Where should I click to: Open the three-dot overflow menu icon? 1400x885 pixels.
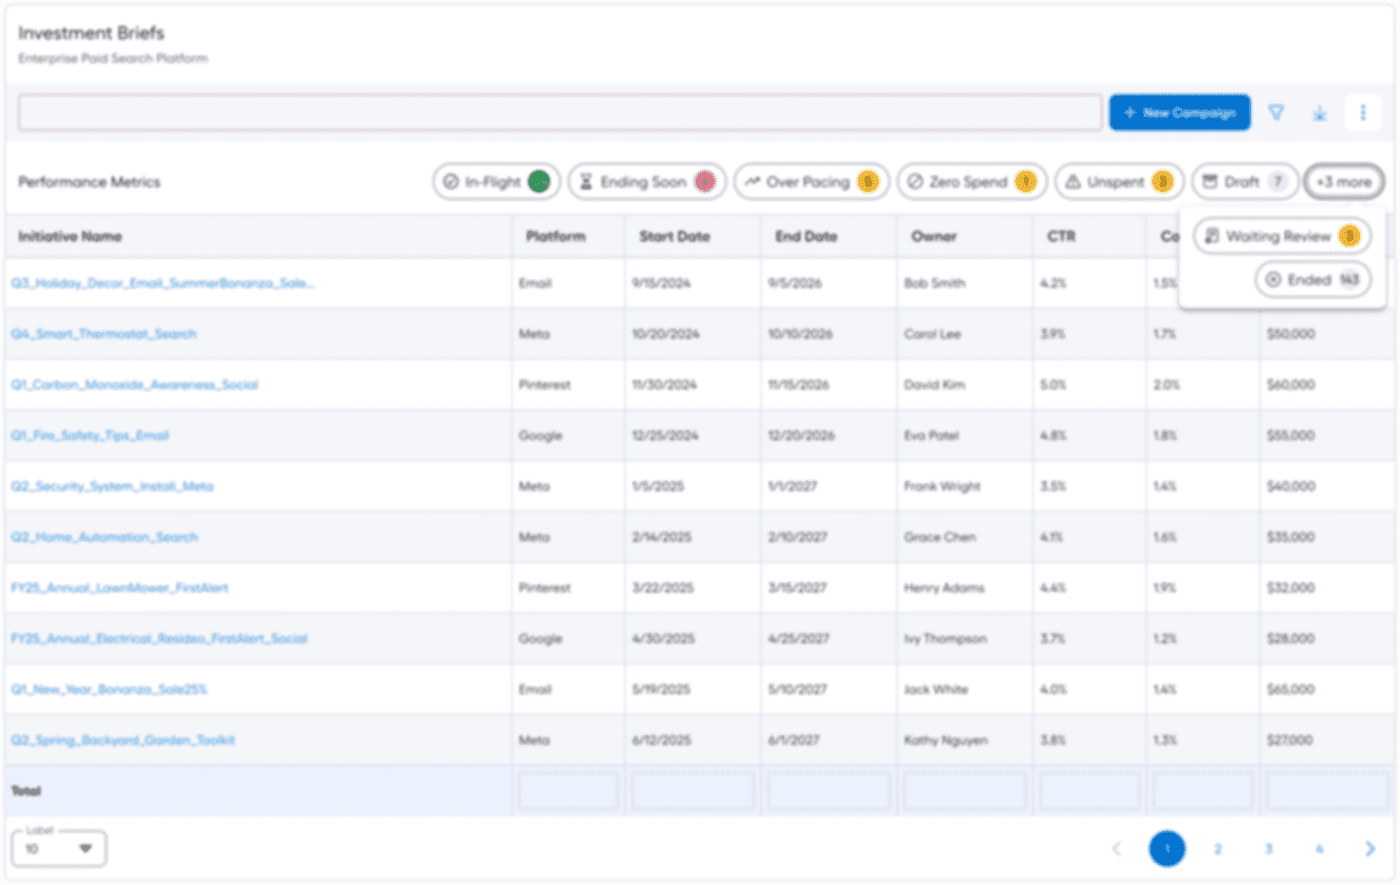(1363, 112)
